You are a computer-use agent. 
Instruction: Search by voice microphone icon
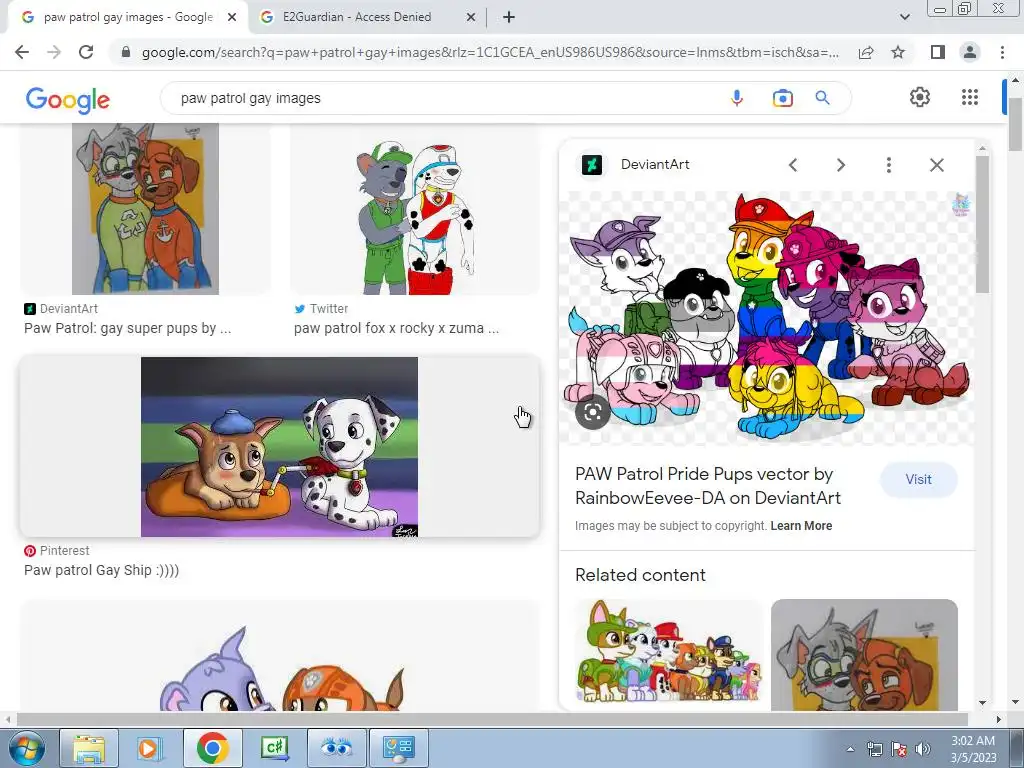click(x=737, y=98)
